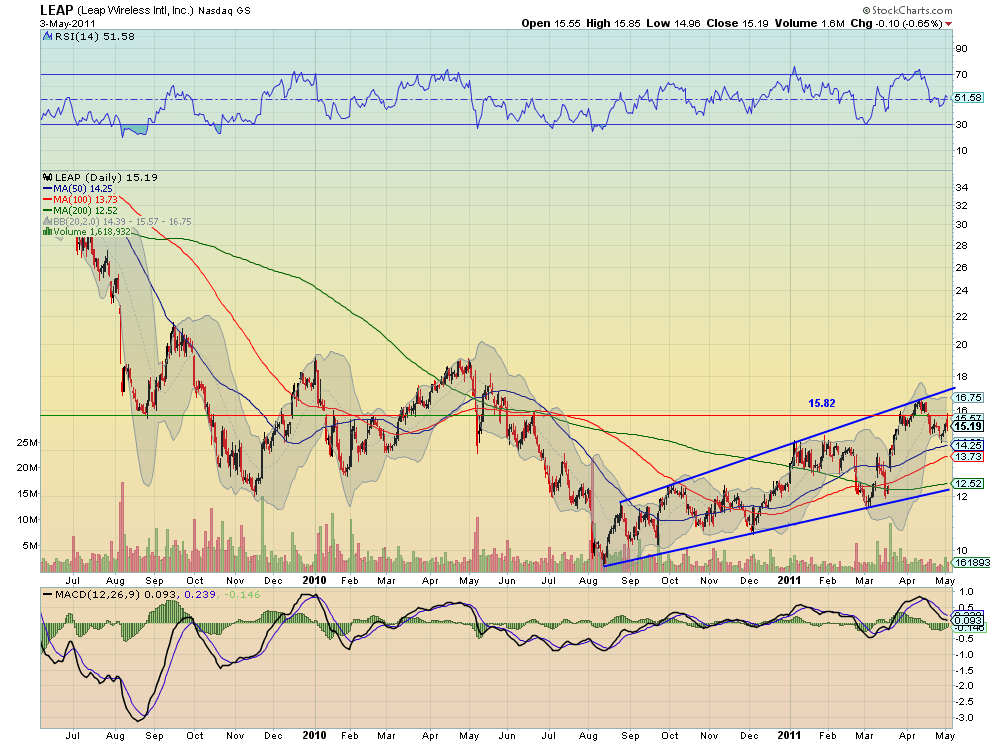Click the Chg -0.10 (-0.65%) value
990x744 pixels.
click(x=897, y=23)
